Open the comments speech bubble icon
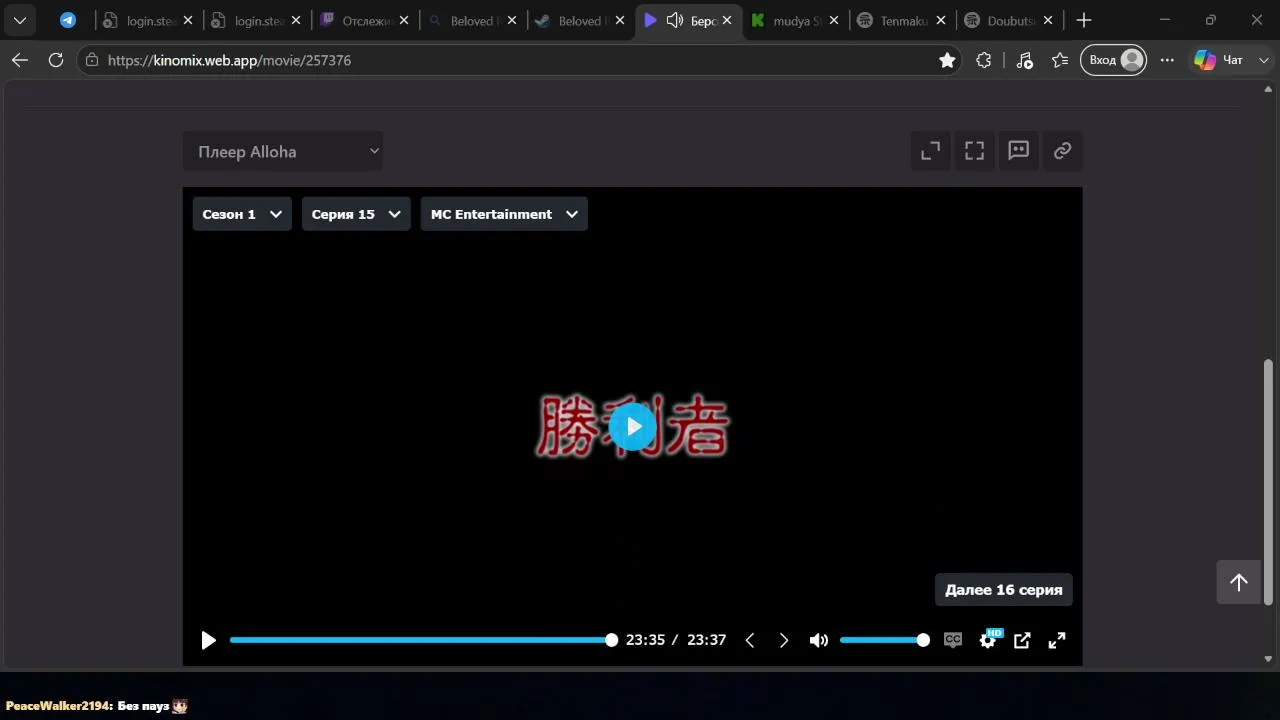The width and height of the screenshot is (1280, 720). tap(1019, 151)
